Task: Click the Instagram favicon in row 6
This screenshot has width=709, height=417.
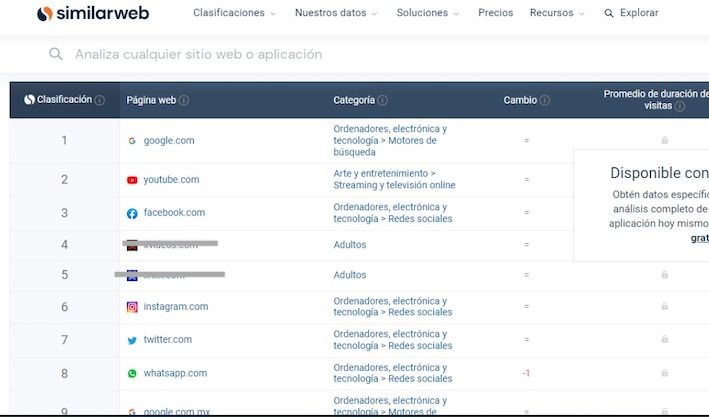Action: click(x=132, y=307)
